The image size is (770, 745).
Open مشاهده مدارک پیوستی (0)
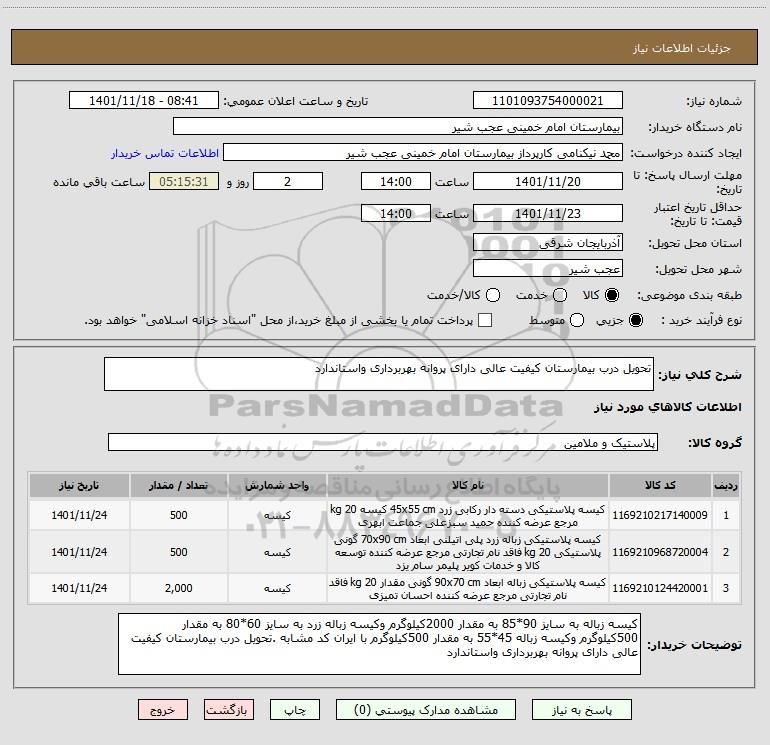[x=426, y=710]
